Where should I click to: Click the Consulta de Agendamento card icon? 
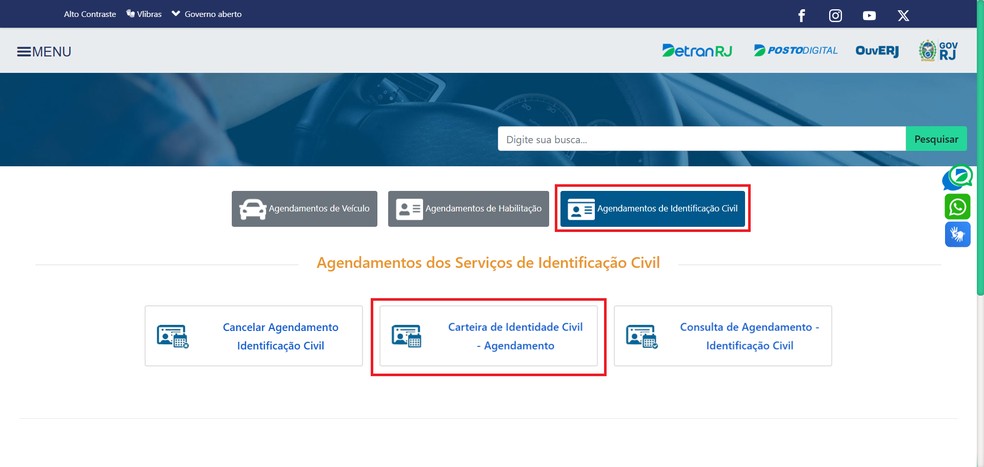[x=642, y=336]
